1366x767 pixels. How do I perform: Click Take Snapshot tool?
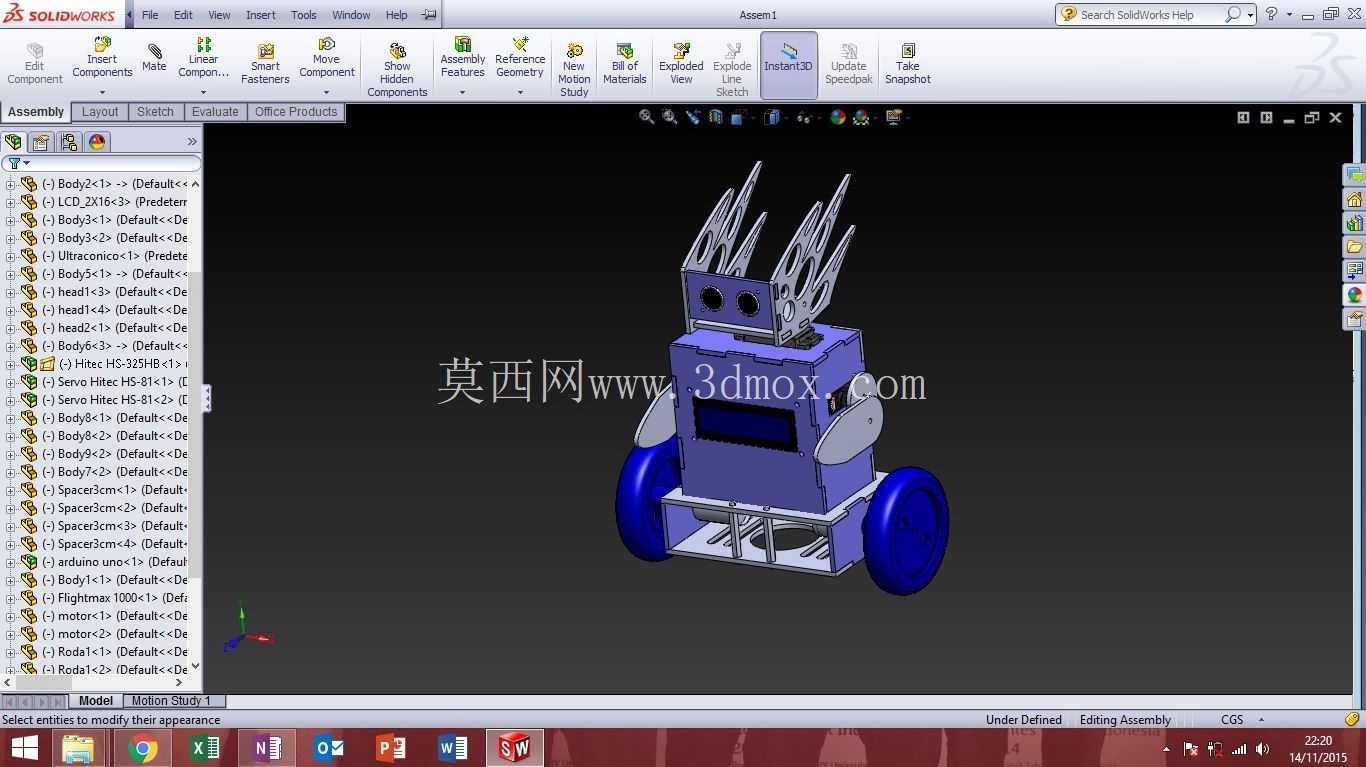pos(908,65)
